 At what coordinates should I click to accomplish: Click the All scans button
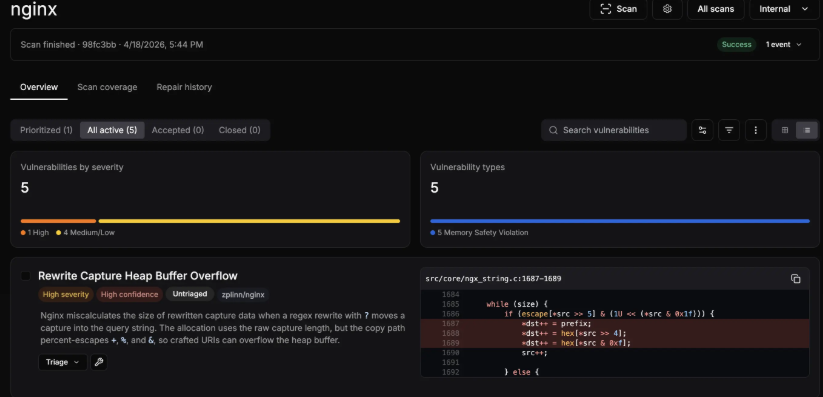point(715,9)
